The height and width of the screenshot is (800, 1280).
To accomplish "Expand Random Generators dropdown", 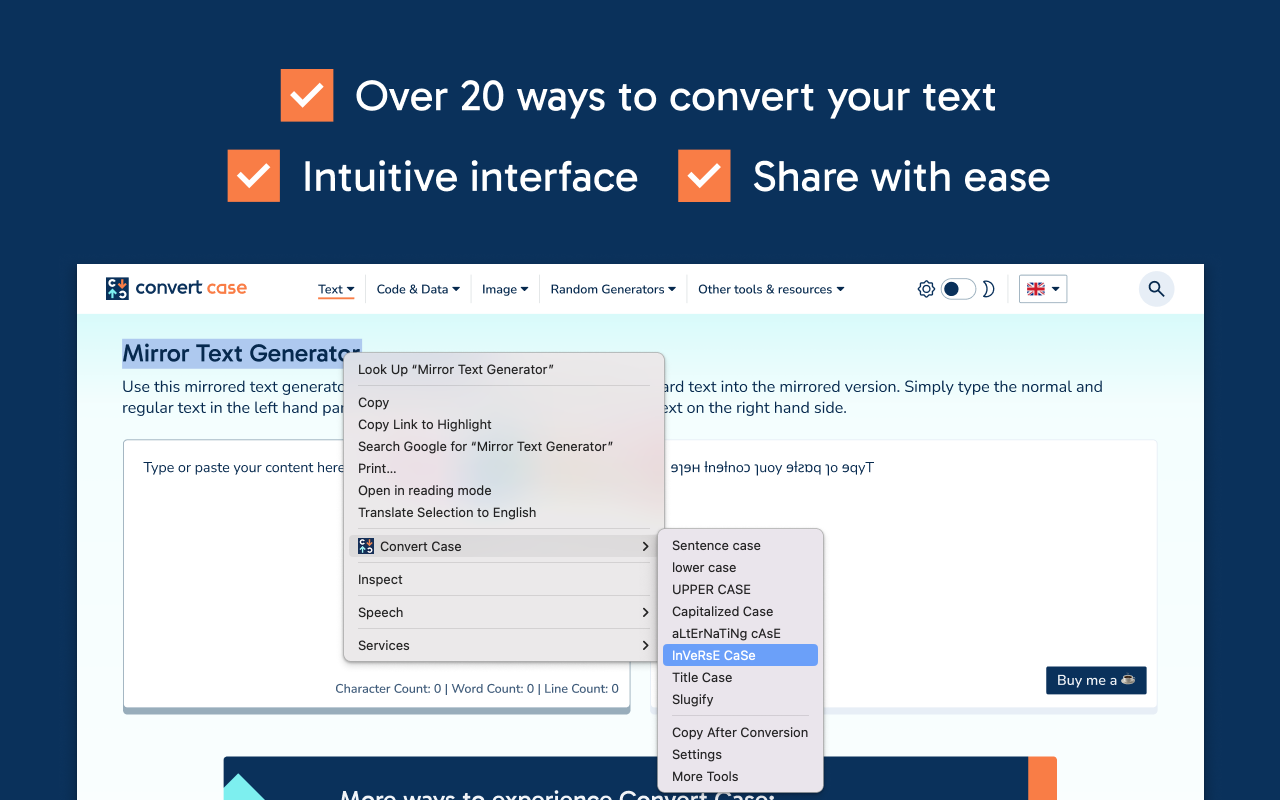I will [x=613, y=289].
